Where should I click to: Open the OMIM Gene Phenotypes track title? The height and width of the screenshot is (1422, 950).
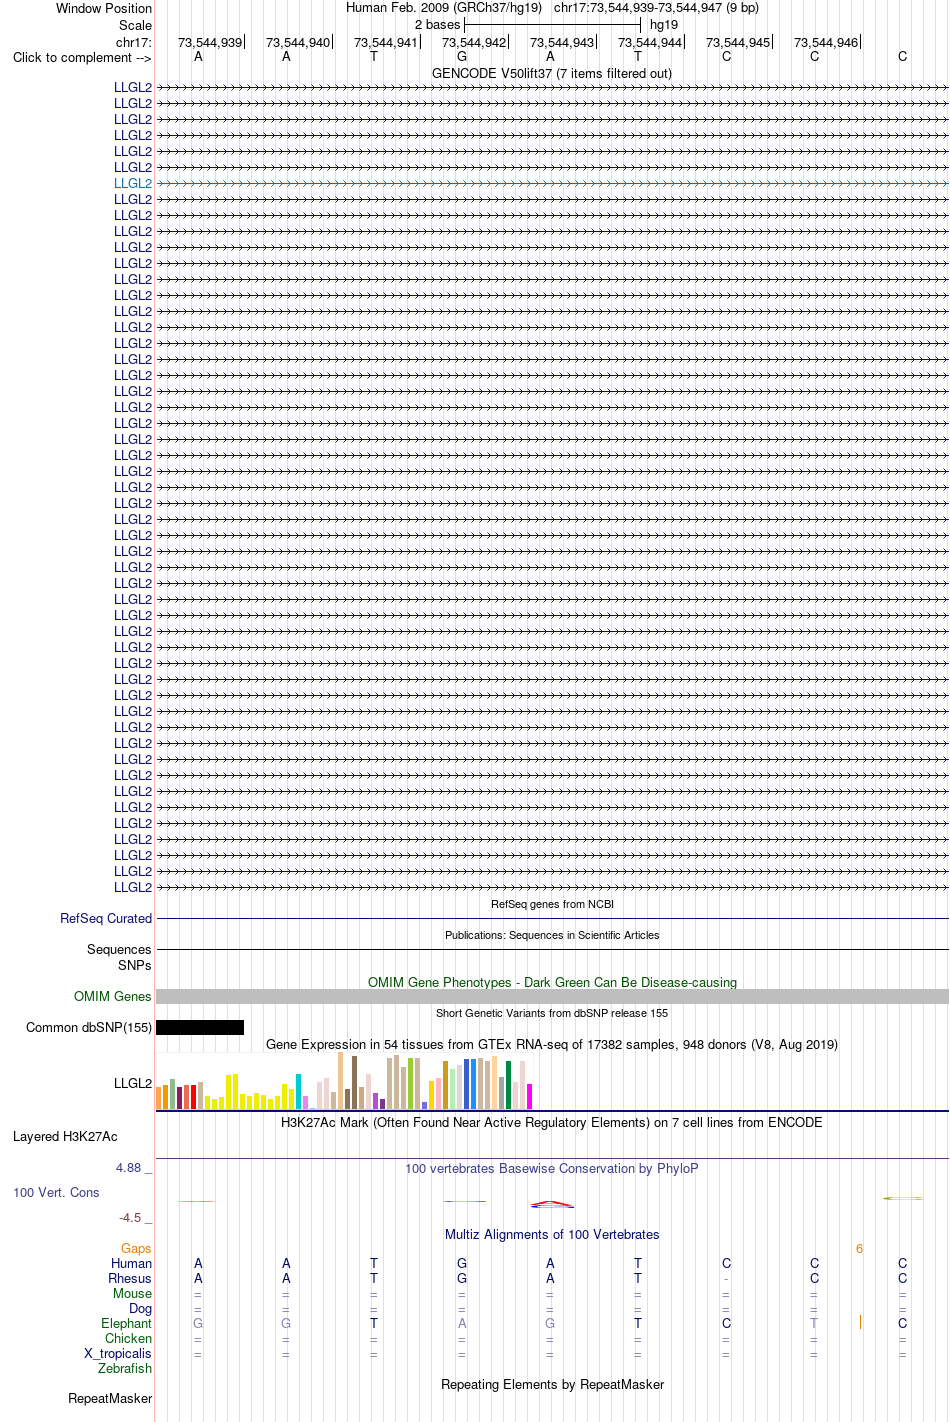click(552, 982)
